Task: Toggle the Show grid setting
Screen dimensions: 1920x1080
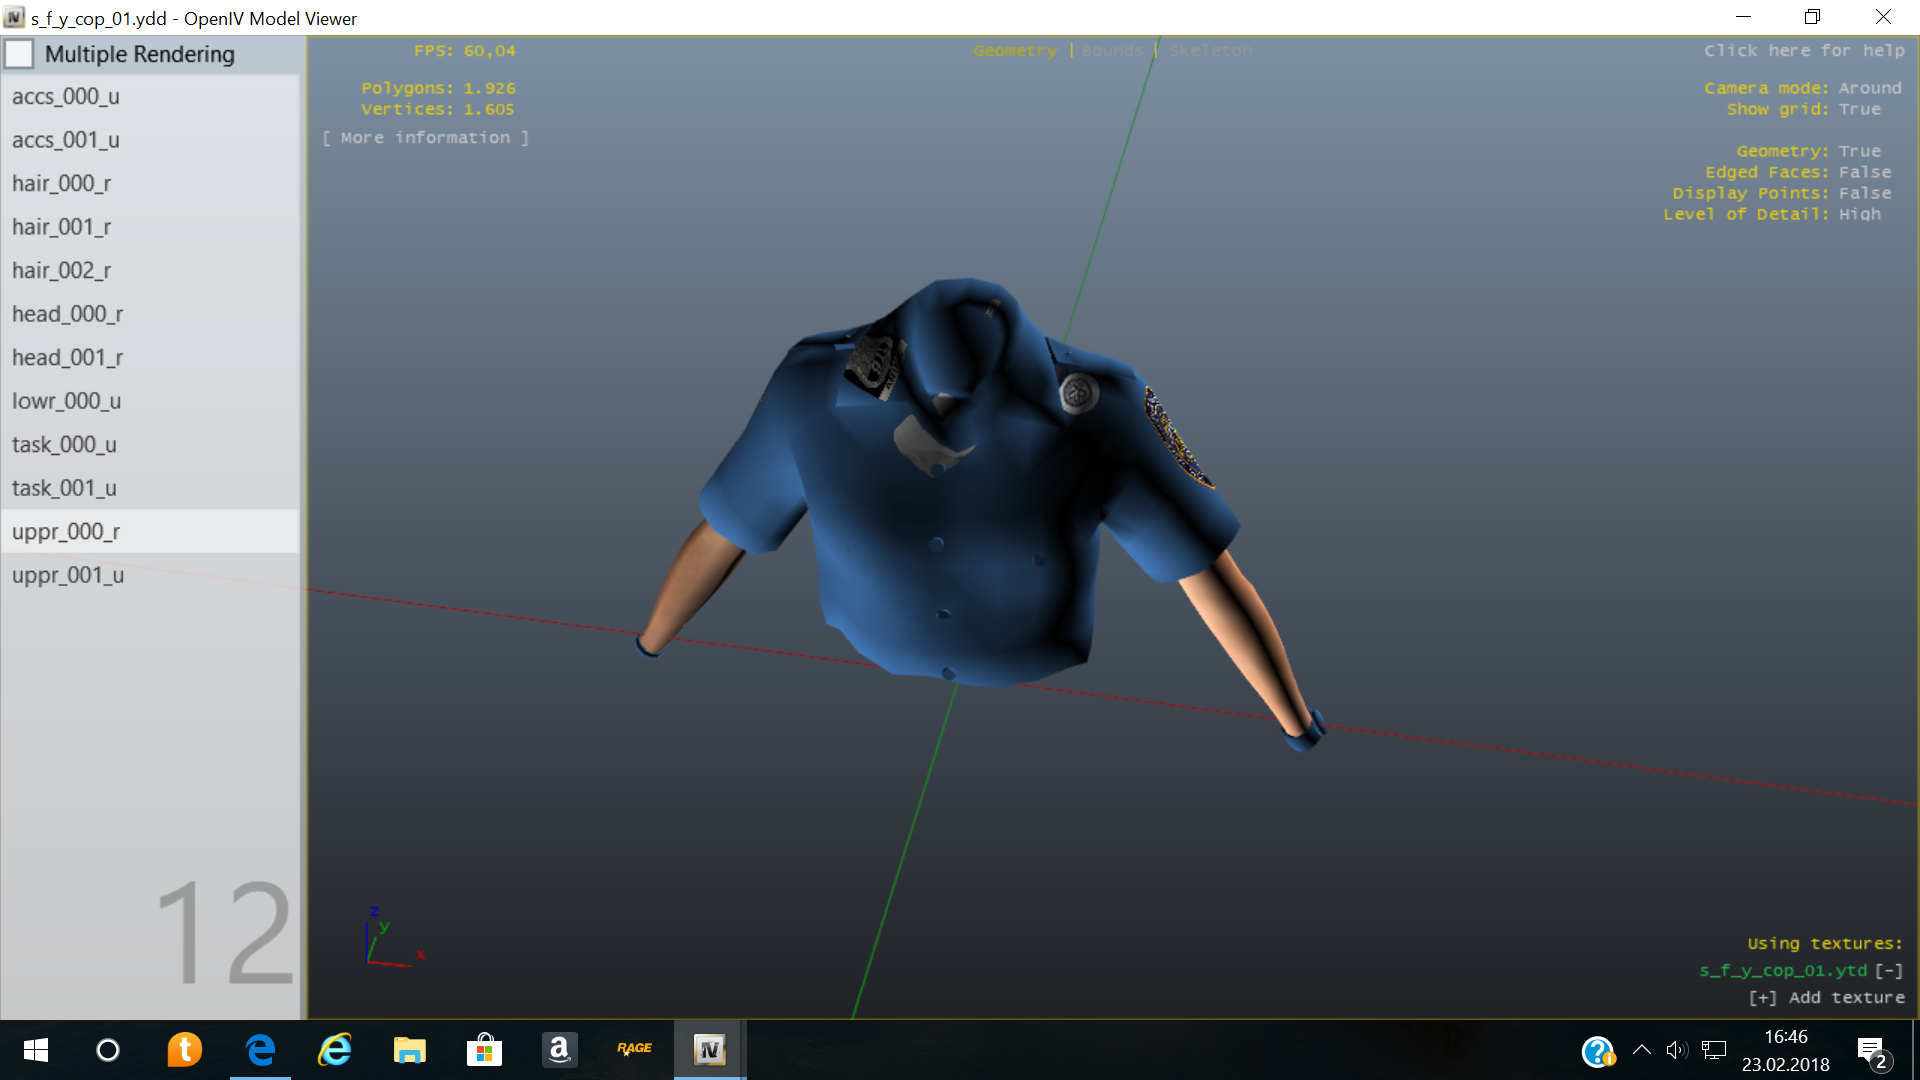Action: [x=1858, y=109]
